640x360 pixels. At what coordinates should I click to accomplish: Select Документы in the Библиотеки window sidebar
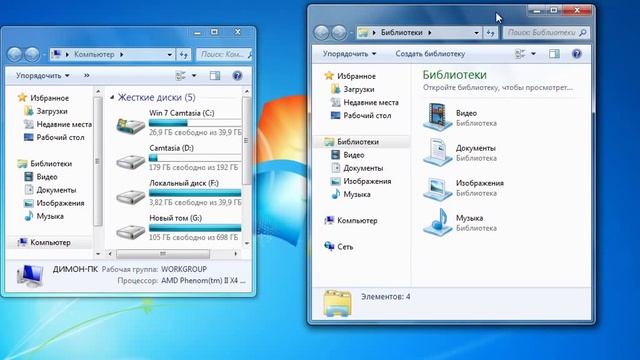pos(357,168)
